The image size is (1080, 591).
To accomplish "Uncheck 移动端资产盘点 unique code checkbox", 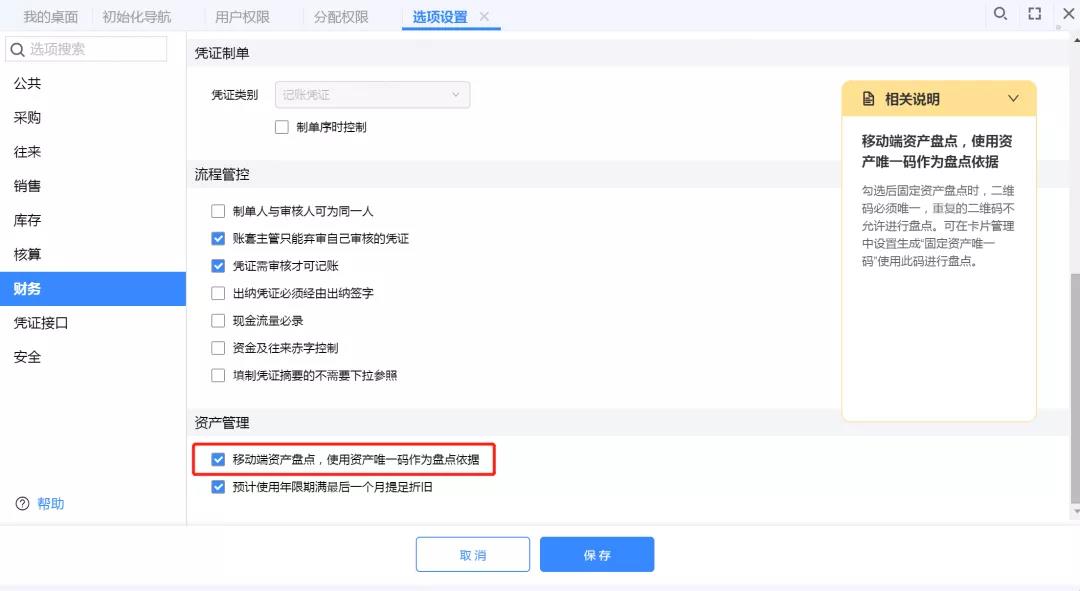I will 218,460.
